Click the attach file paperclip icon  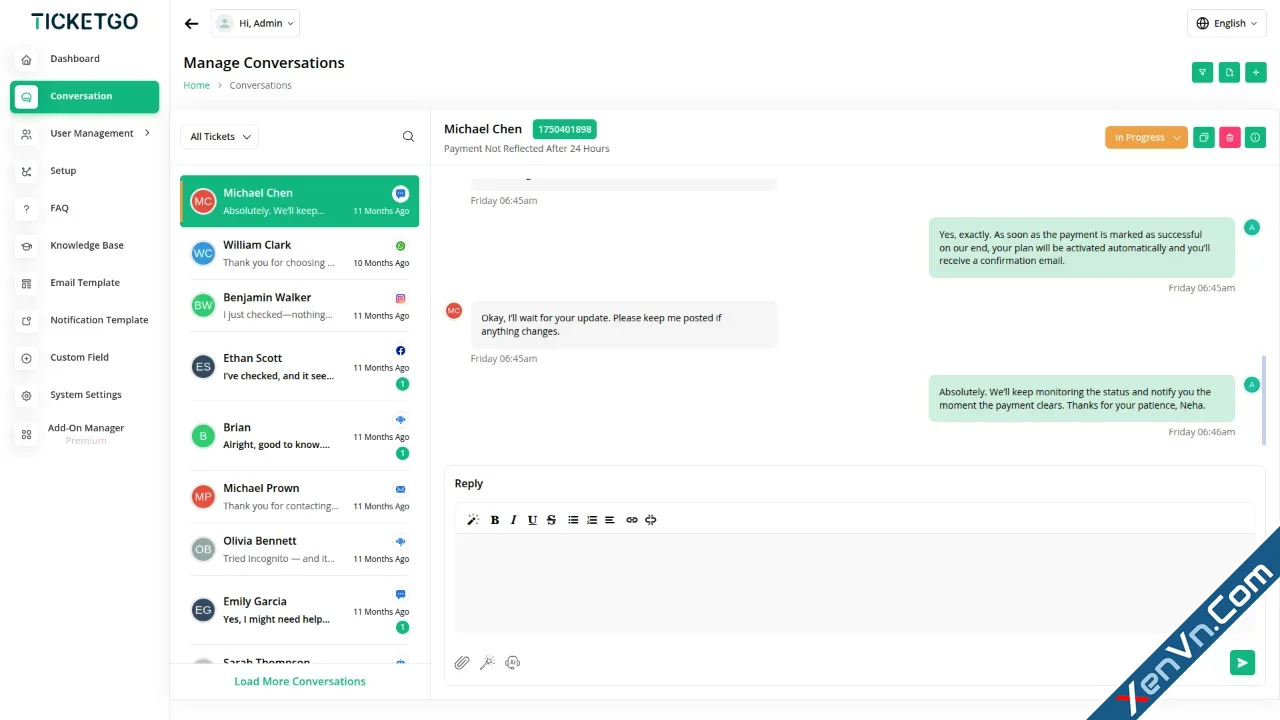(462, 662)
